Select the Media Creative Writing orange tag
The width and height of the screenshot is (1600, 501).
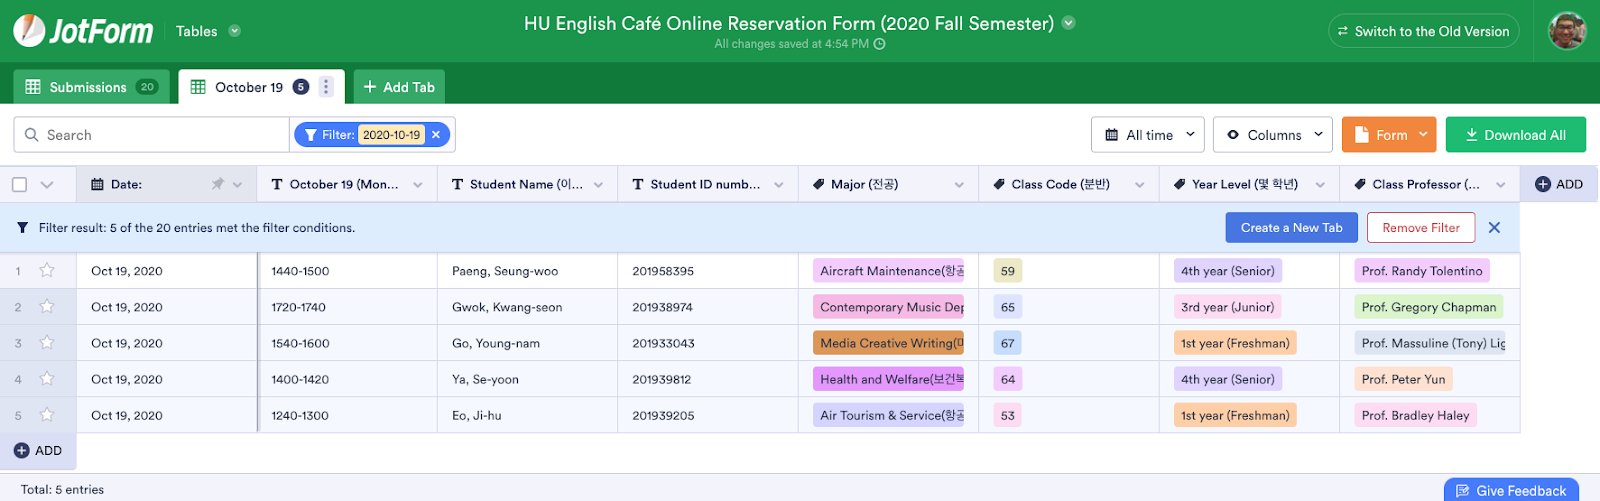pos(888,343)
